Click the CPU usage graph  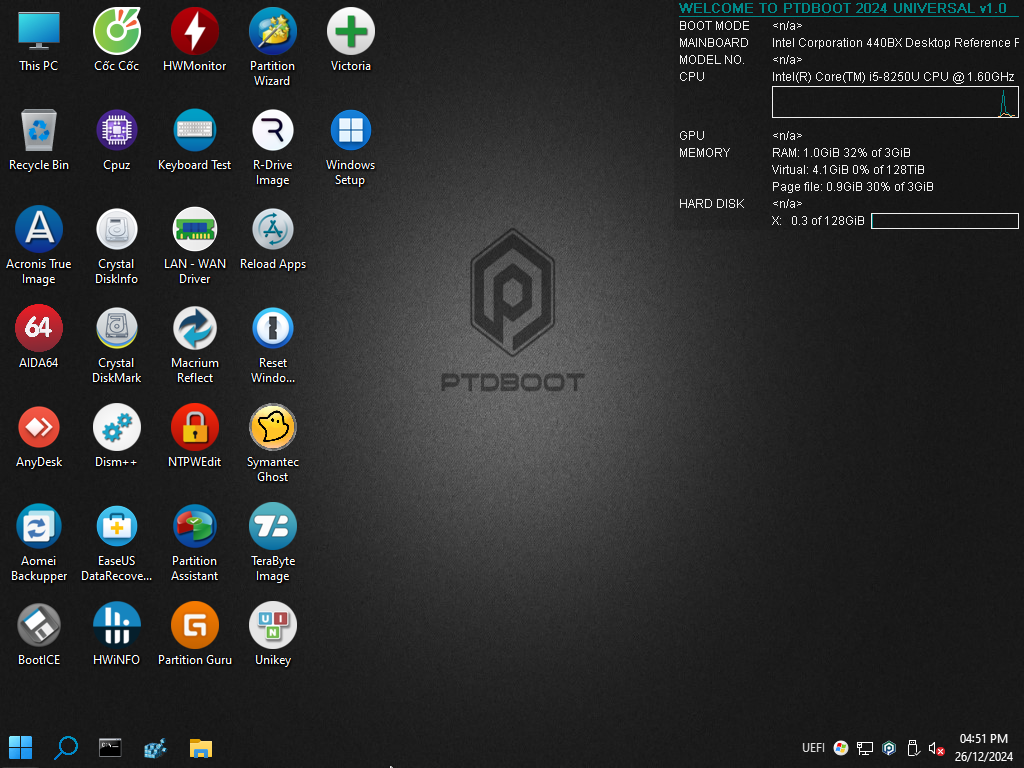click(895, 103)
